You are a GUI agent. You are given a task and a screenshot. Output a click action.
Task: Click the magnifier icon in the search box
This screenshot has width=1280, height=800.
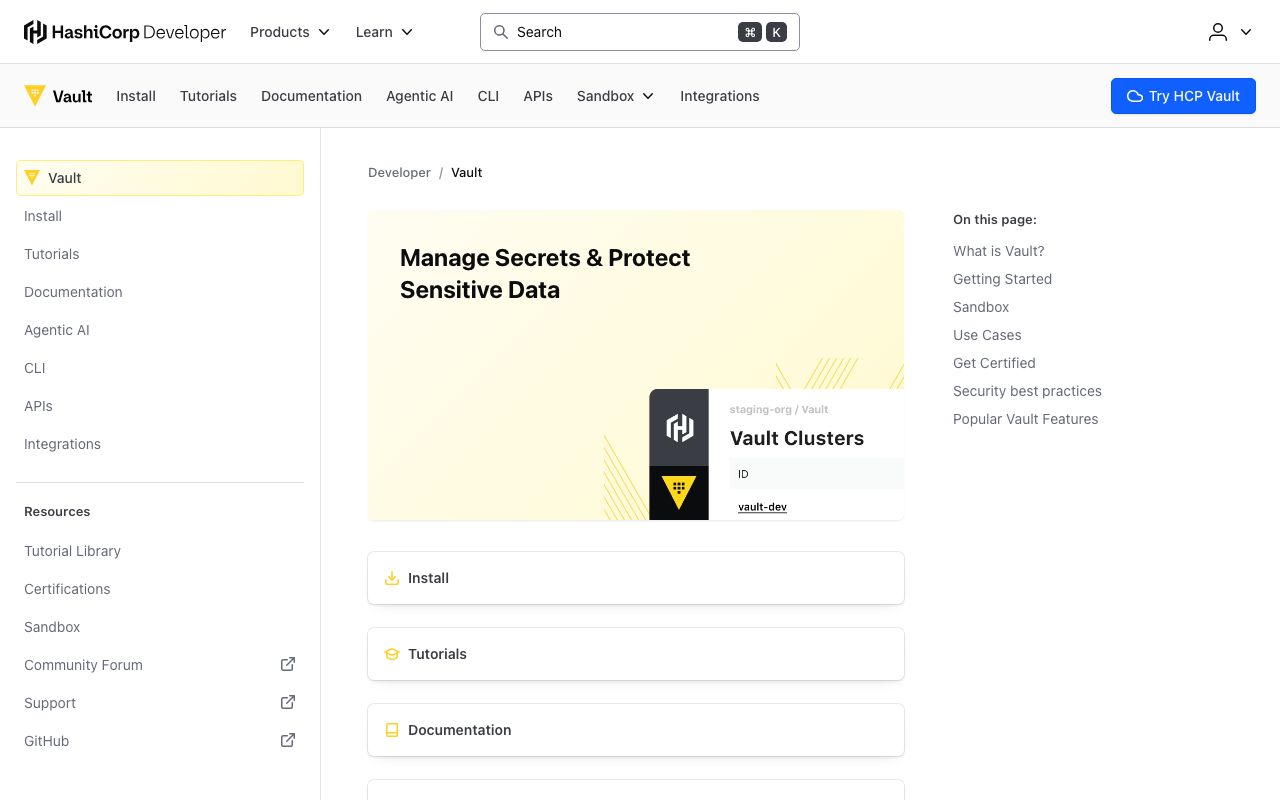click(501, 32)
